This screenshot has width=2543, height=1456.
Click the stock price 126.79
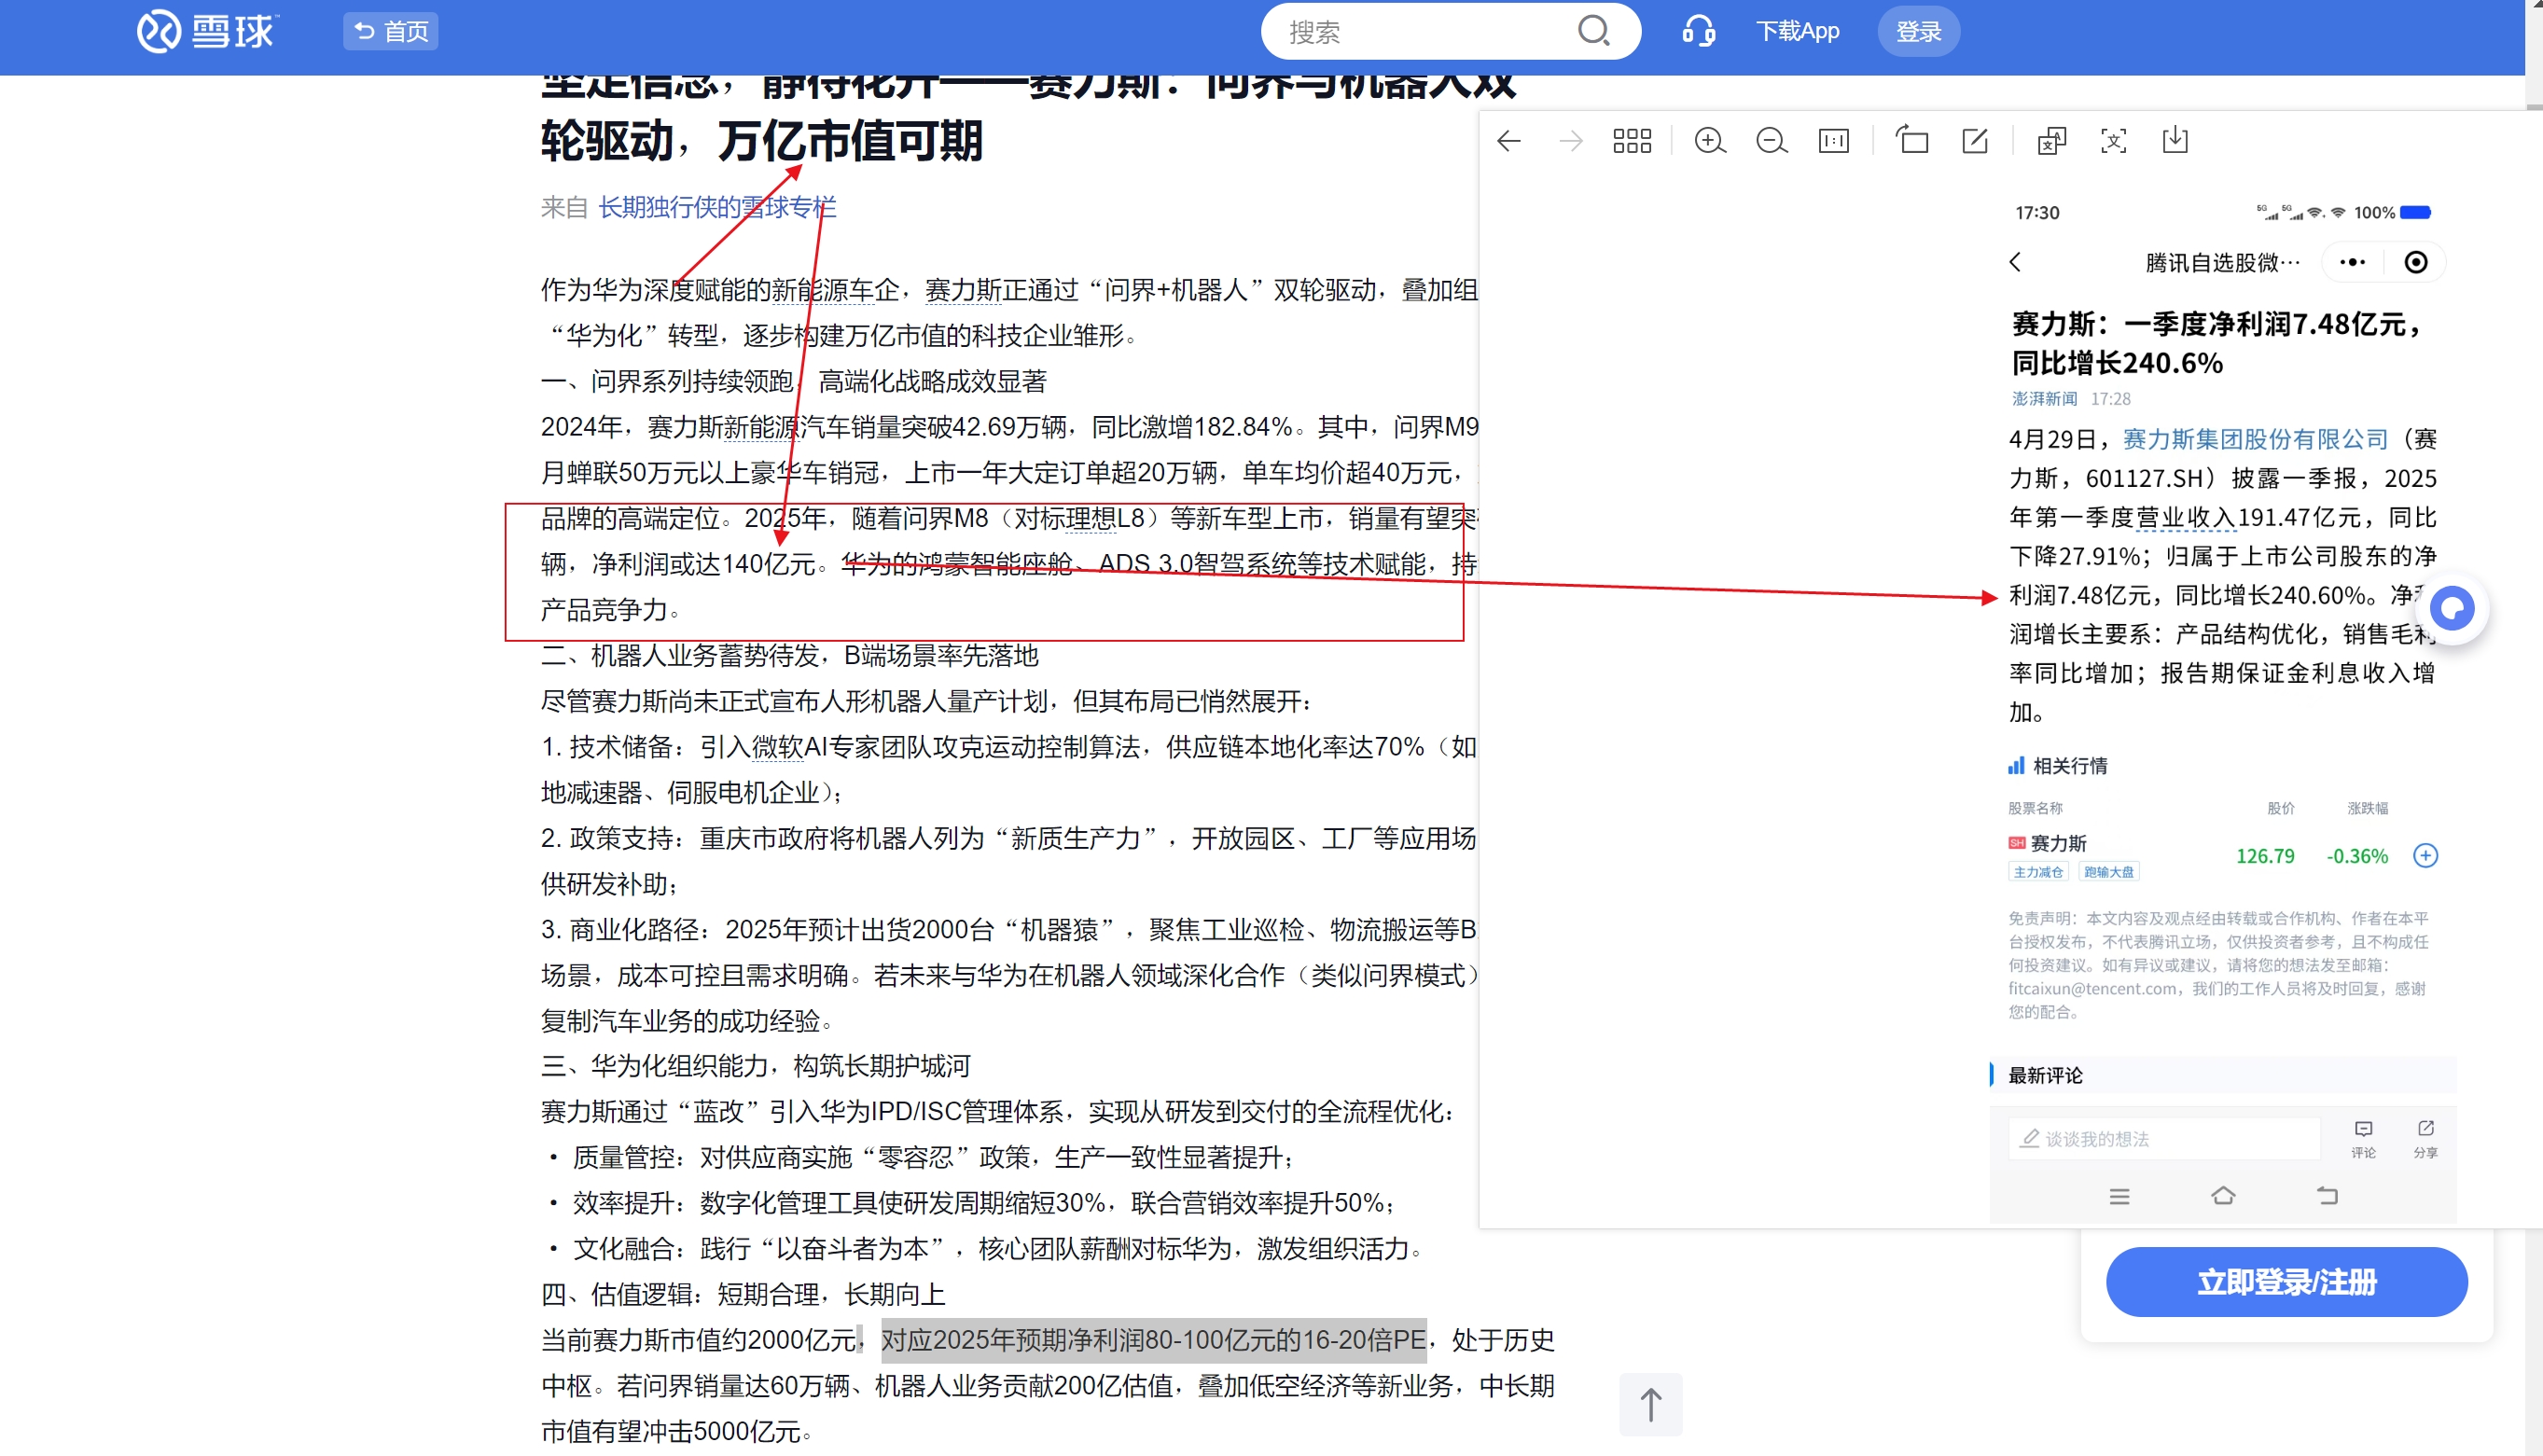[2266, 856]
